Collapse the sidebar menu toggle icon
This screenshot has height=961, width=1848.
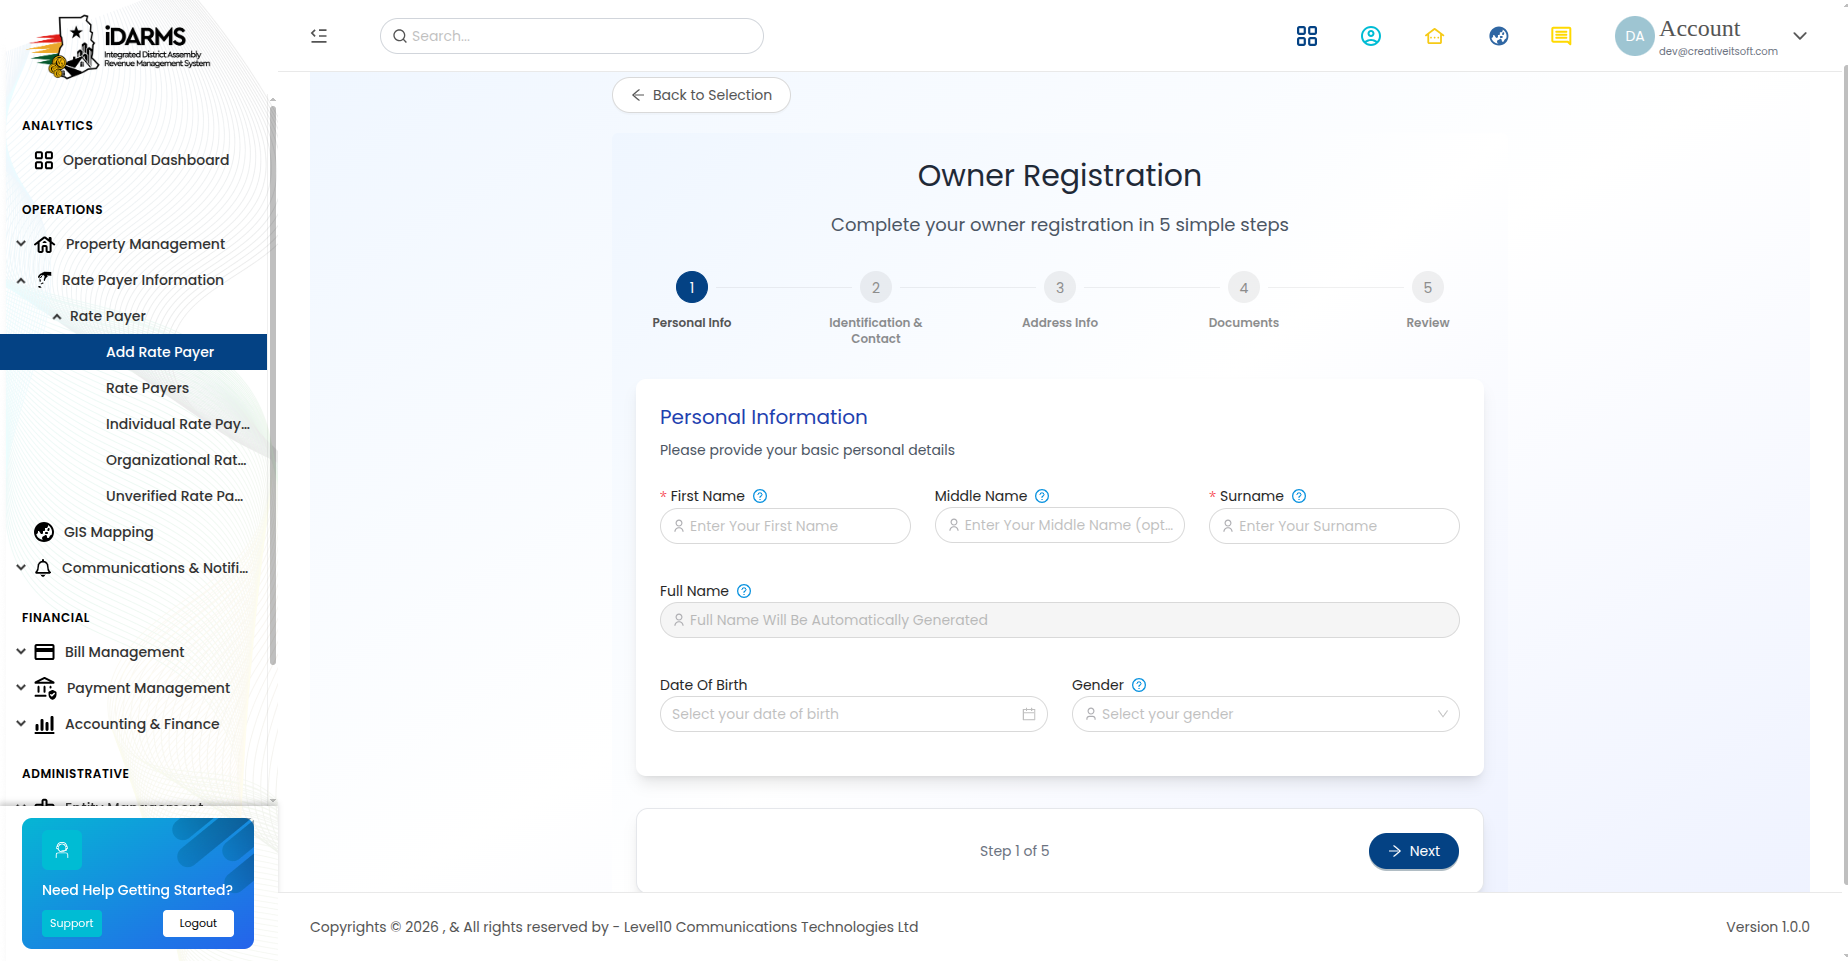pyautogui.click(x=319, y=36)
